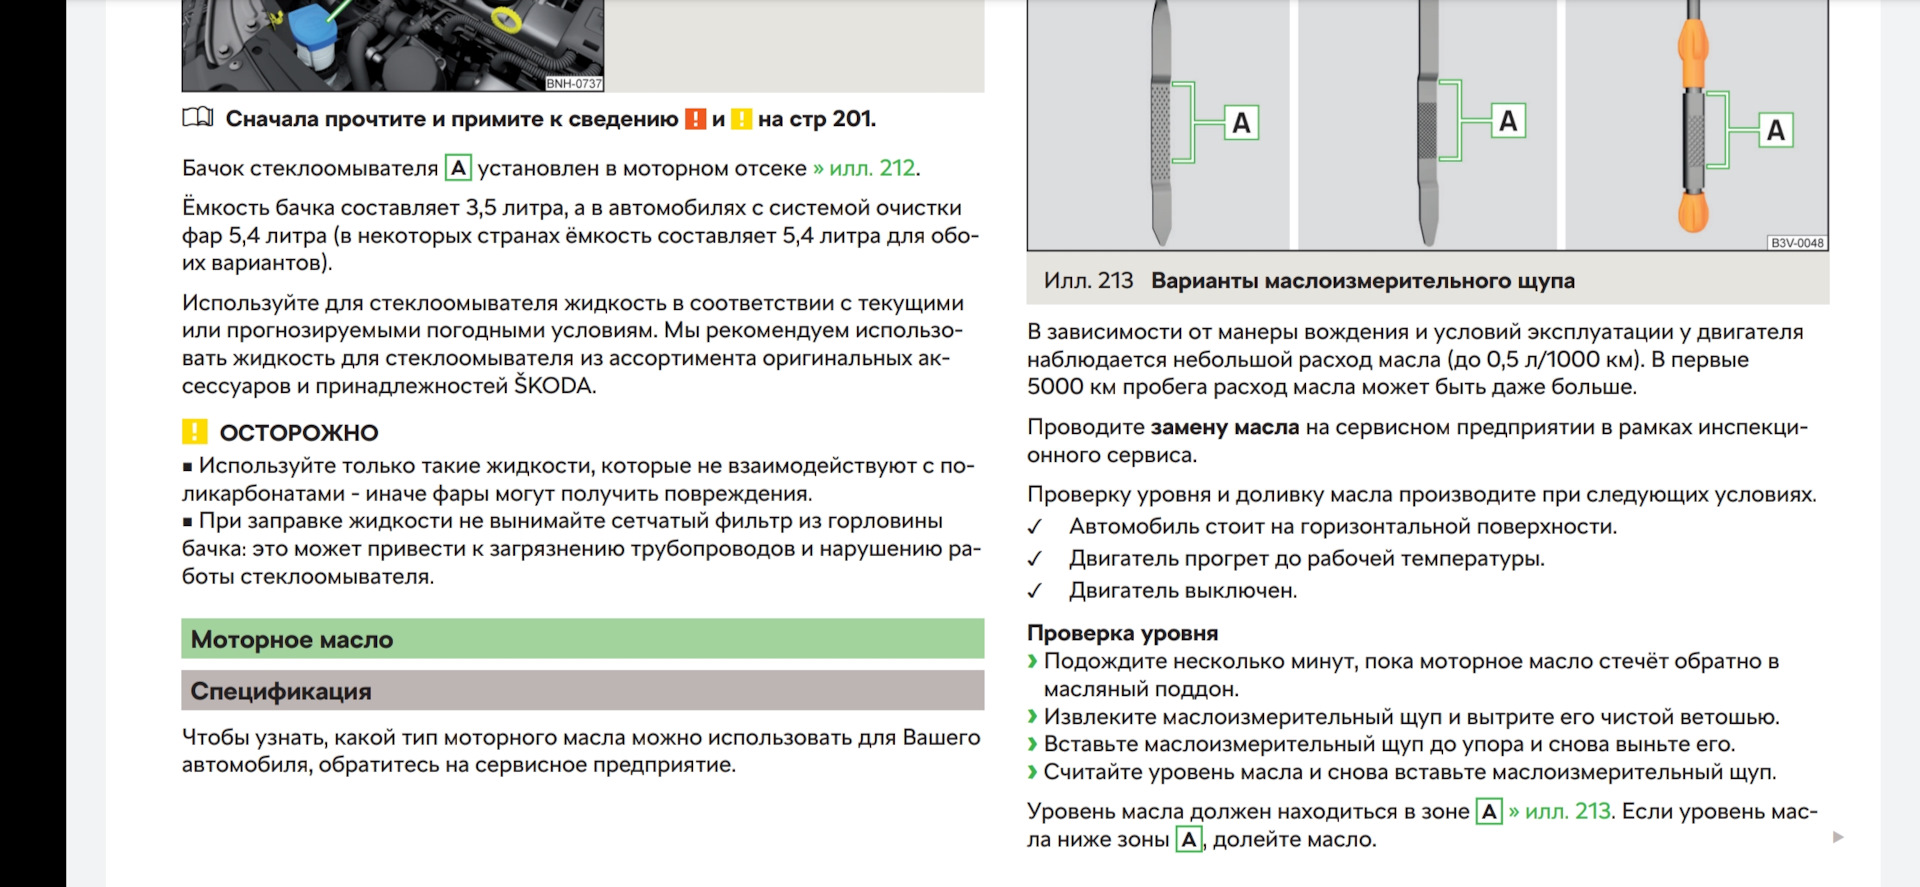
Task: Click boxed A after 'ла ниже зоны'
Action: (1188, 839)
